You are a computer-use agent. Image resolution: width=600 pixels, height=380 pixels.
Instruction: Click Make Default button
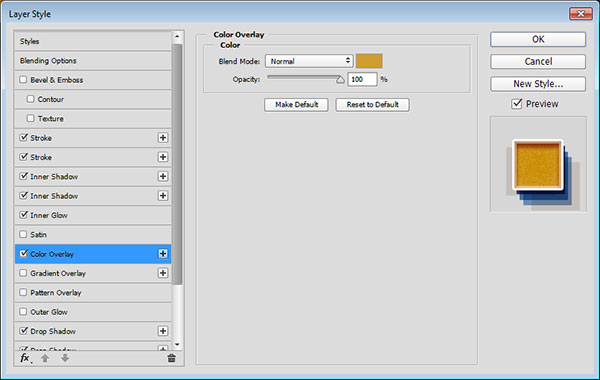[x=296, y=104]
